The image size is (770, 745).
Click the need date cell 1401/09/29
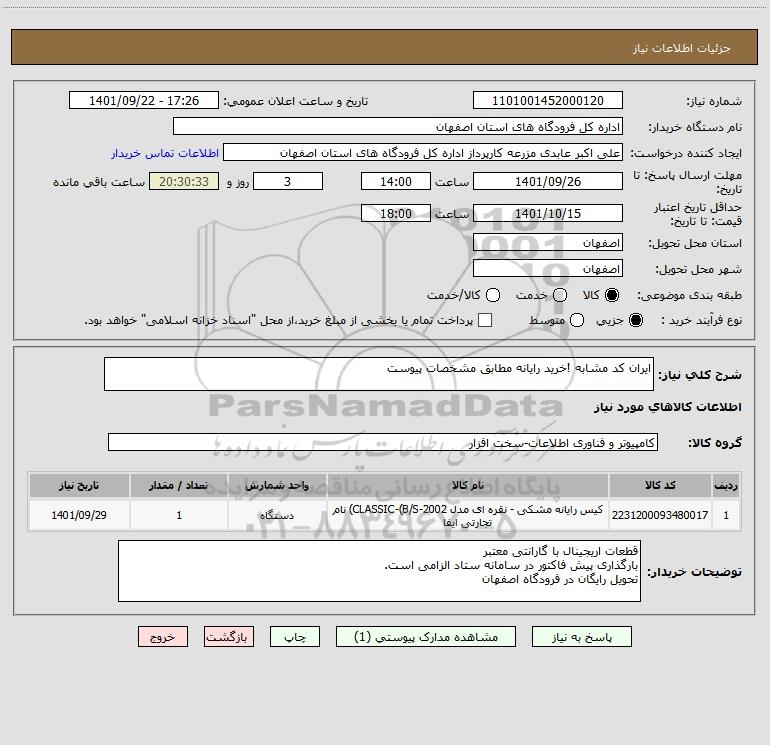[x=79, y=515]
